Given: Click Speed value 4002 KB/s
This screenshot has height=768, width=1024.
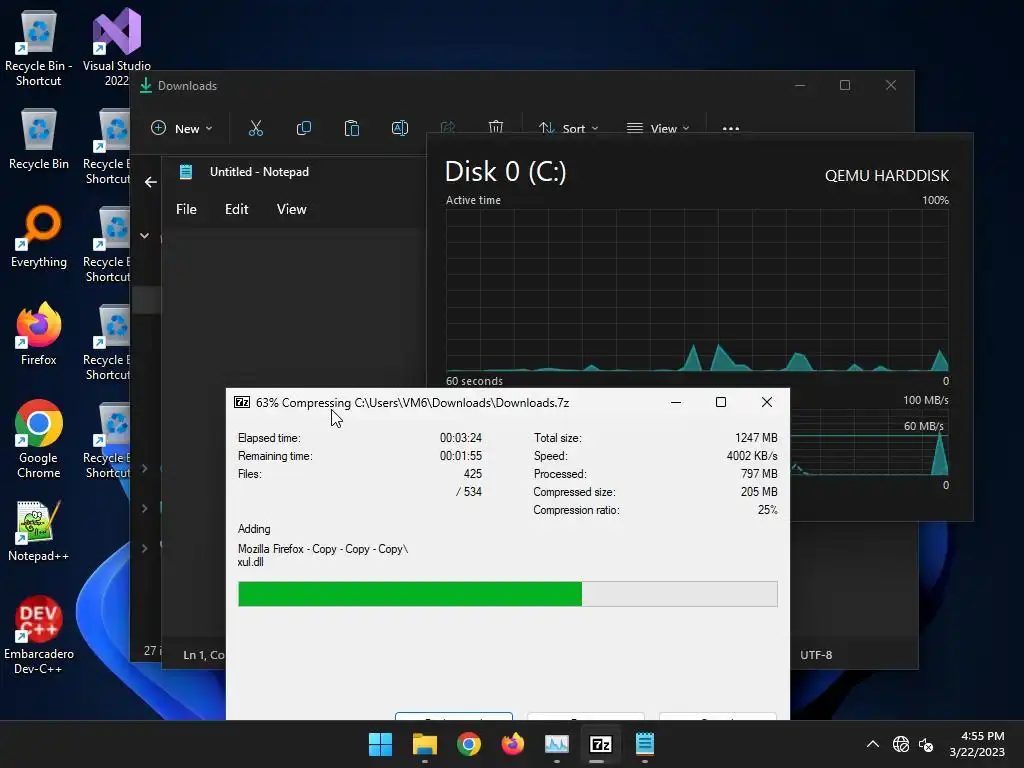Looking at the screenshot, I should (752, 456).
